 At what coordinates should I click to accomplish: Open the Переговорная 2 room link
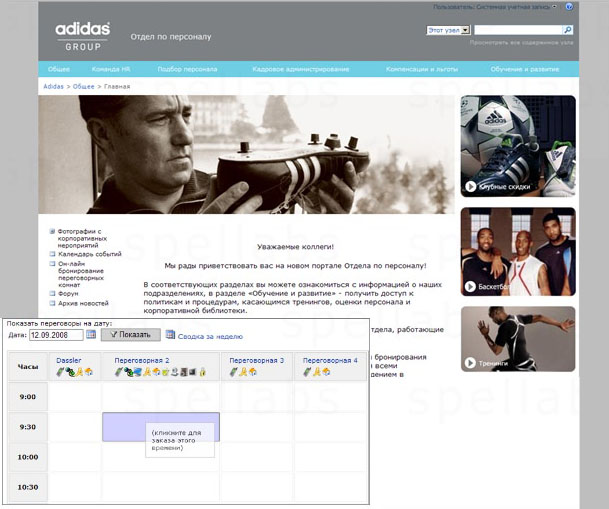[142, 360]
